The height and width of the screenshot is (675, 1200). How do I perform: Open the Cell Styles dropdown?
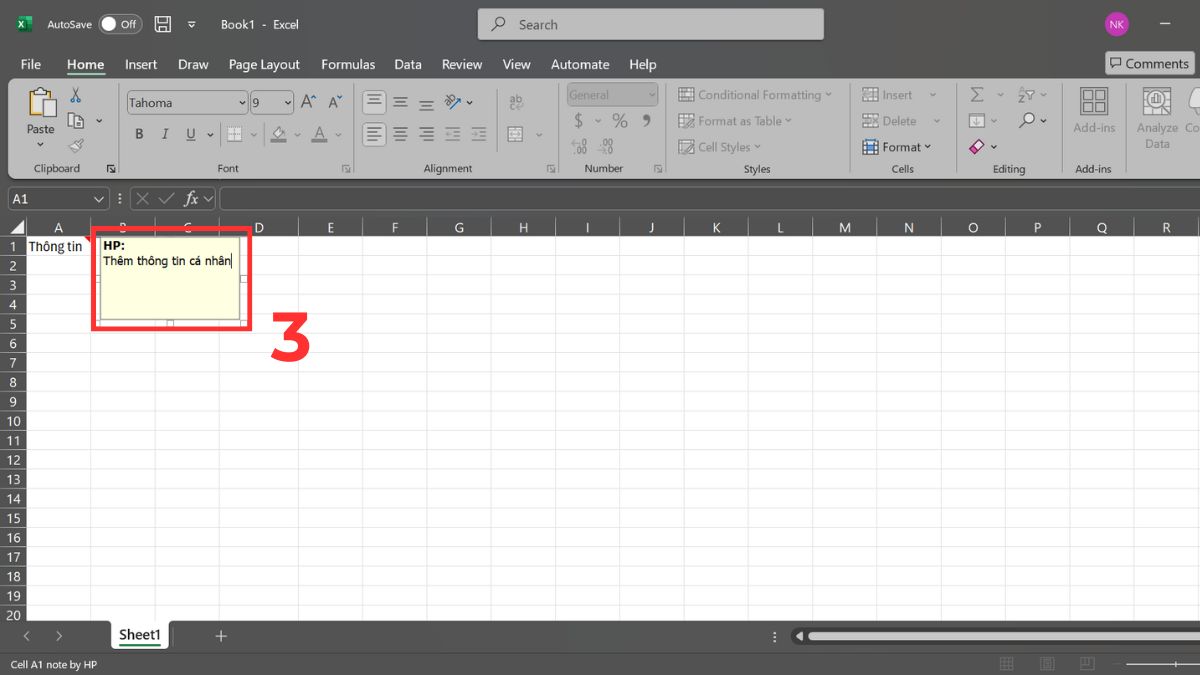(720, 147)
